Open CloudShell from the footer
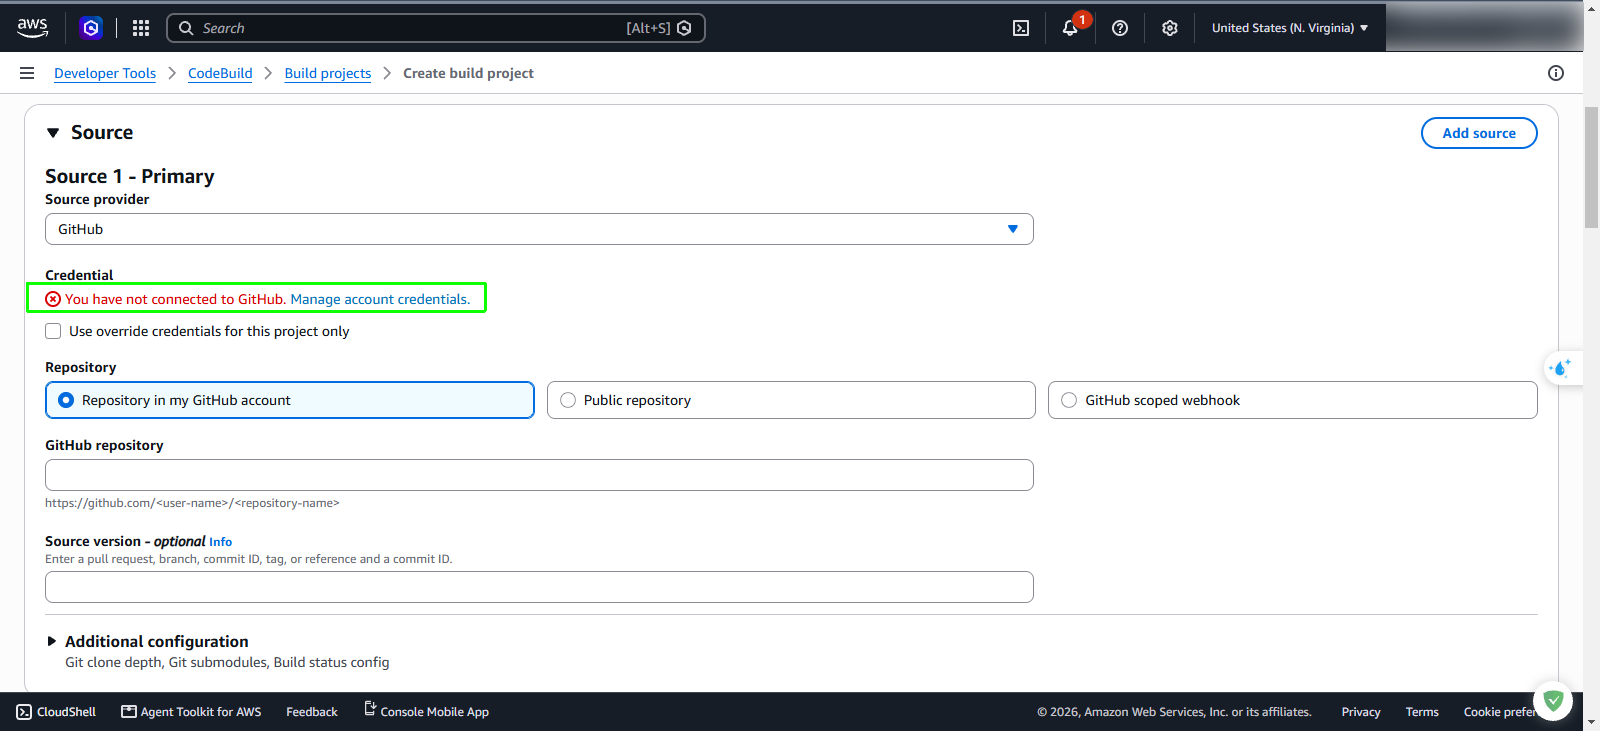This screenshot has height=731, width=1600. [x=56, y=712]
